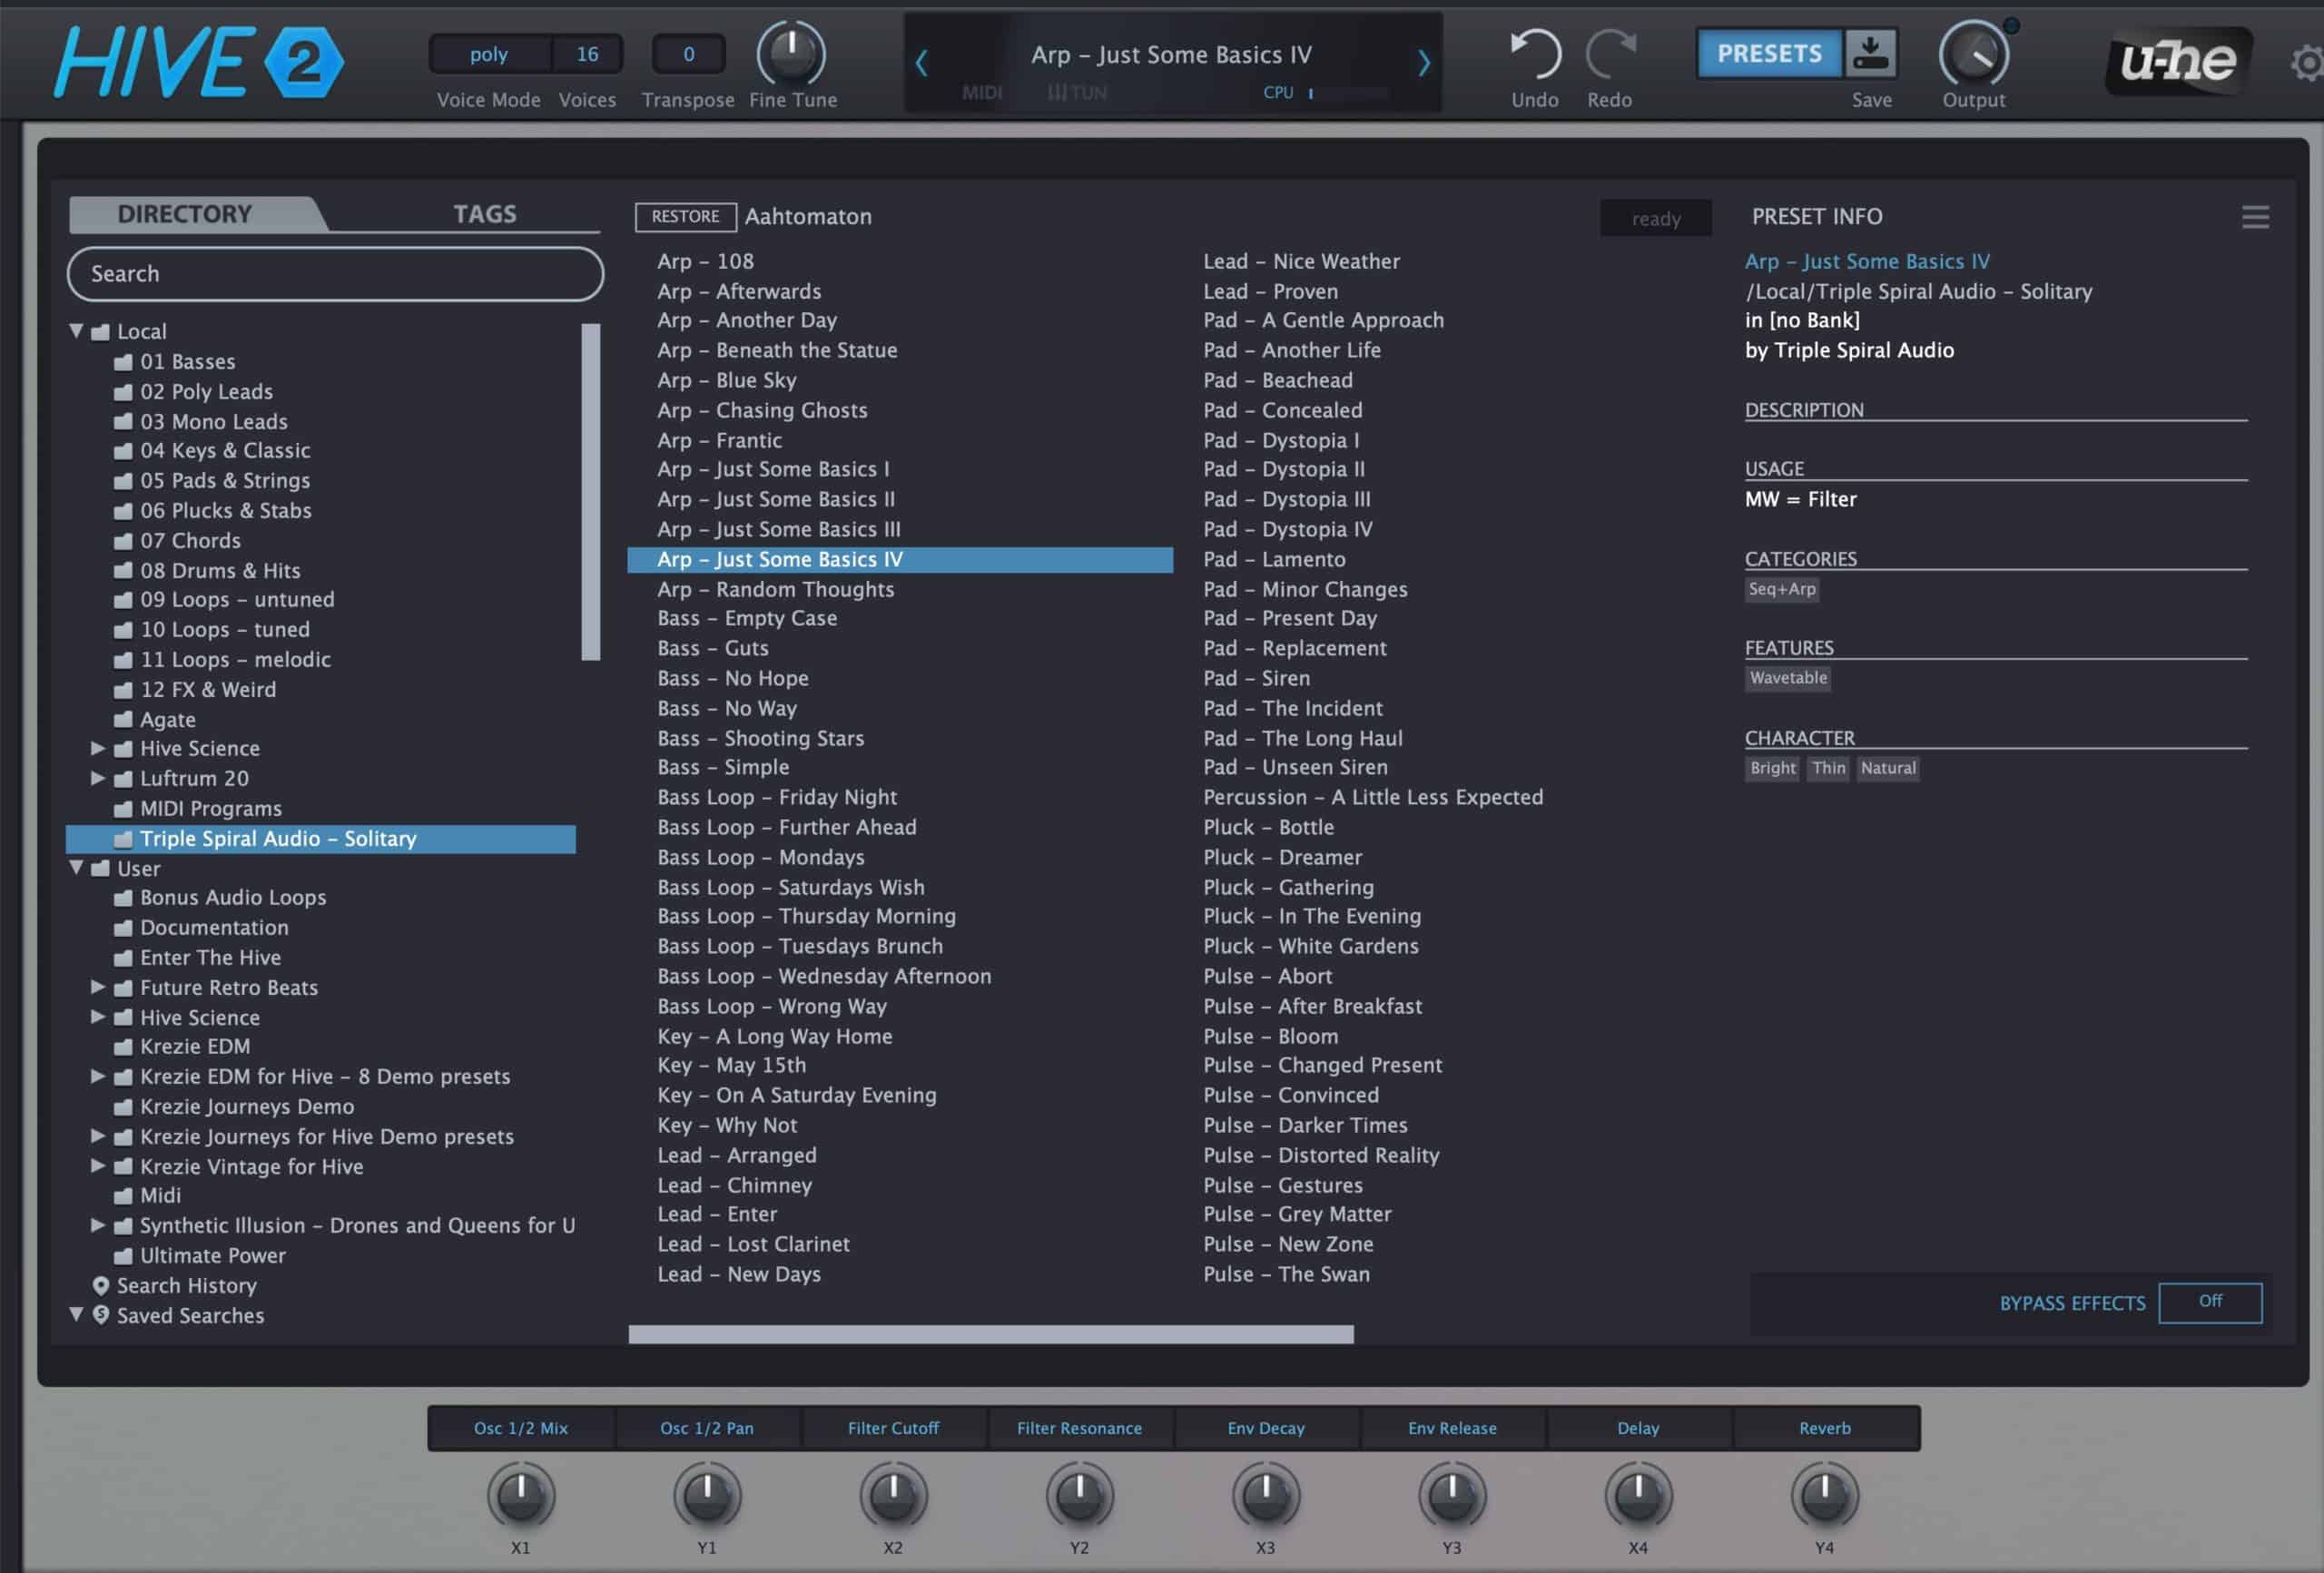Collapse the Saved Searches section
2324x1573 pixels.
point(76,1315)
